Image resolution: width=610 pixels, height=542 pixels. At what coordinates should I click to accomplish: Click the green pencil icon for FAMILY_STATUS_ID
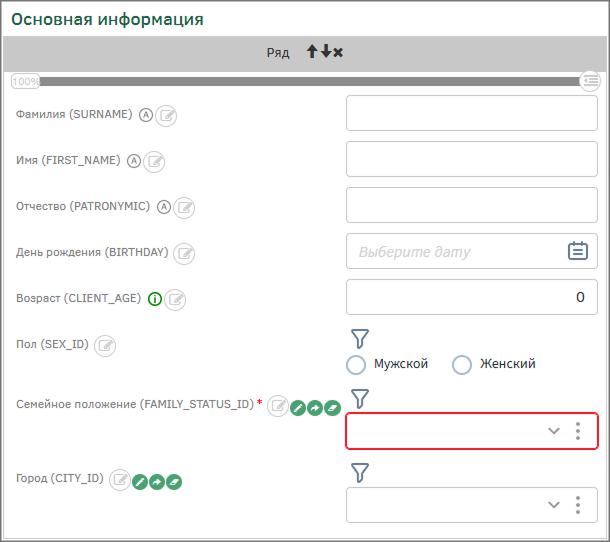(297, 407)
